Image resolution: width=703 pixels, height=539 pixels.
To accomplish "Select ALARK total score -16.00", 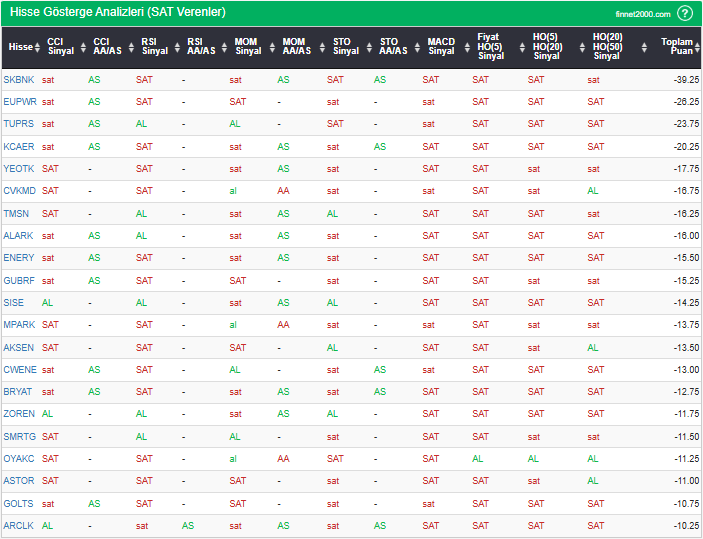I will tap(686, 235).
